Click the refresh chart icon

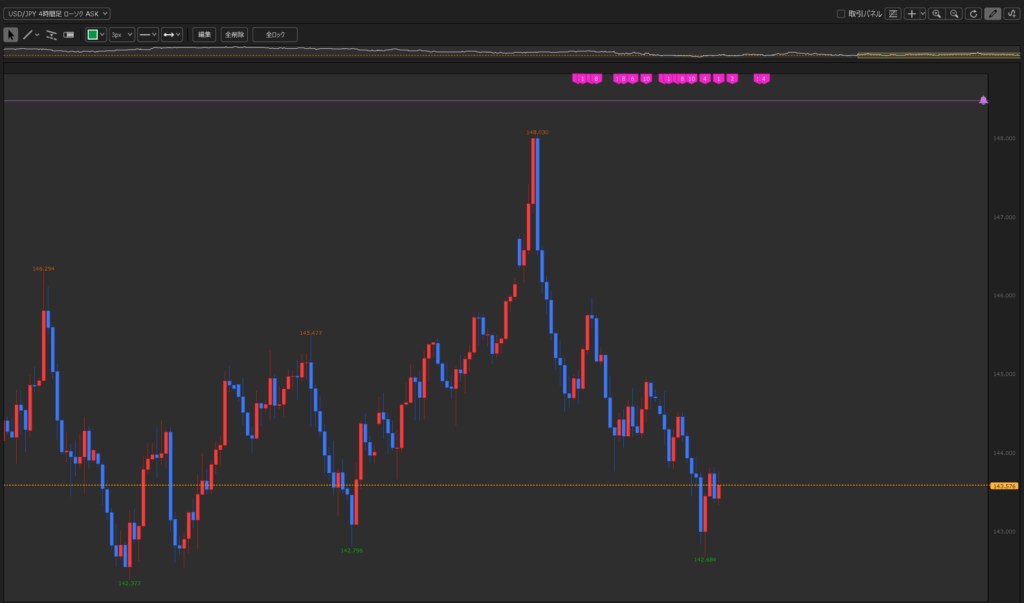tap(973, 14)
